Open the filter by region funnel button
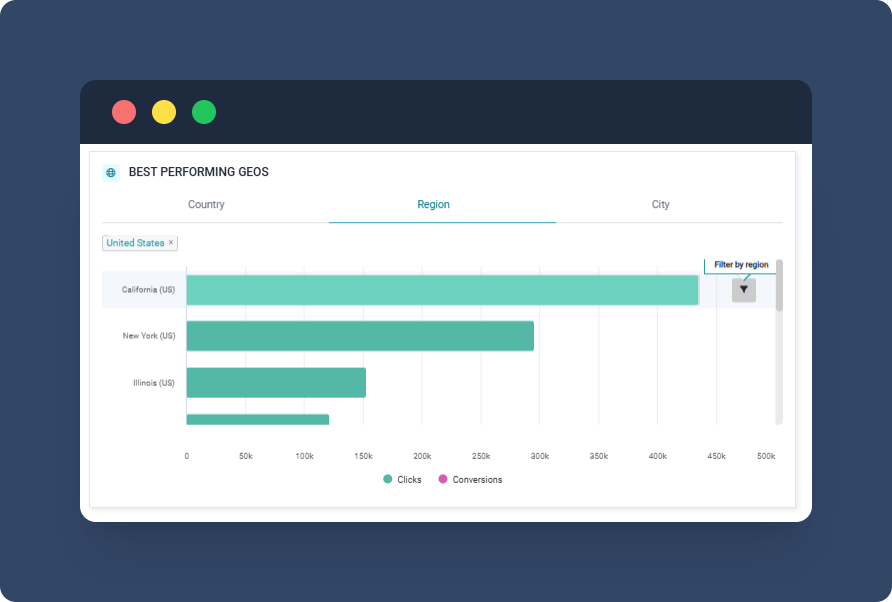This screenshot has height=602, width=892. tap(743, 289)
